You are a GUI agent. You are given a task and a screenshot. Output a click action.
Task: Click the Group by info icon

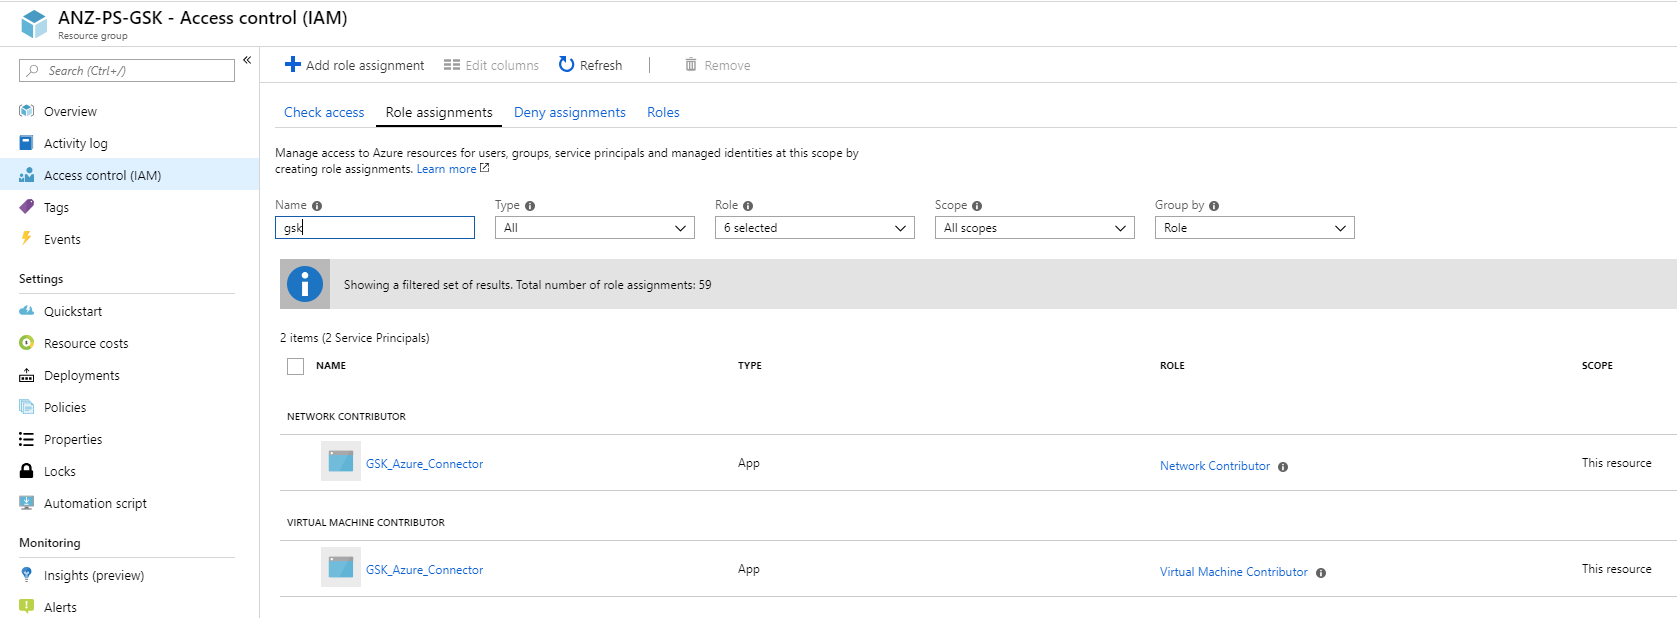click(x=1214, y=206)
